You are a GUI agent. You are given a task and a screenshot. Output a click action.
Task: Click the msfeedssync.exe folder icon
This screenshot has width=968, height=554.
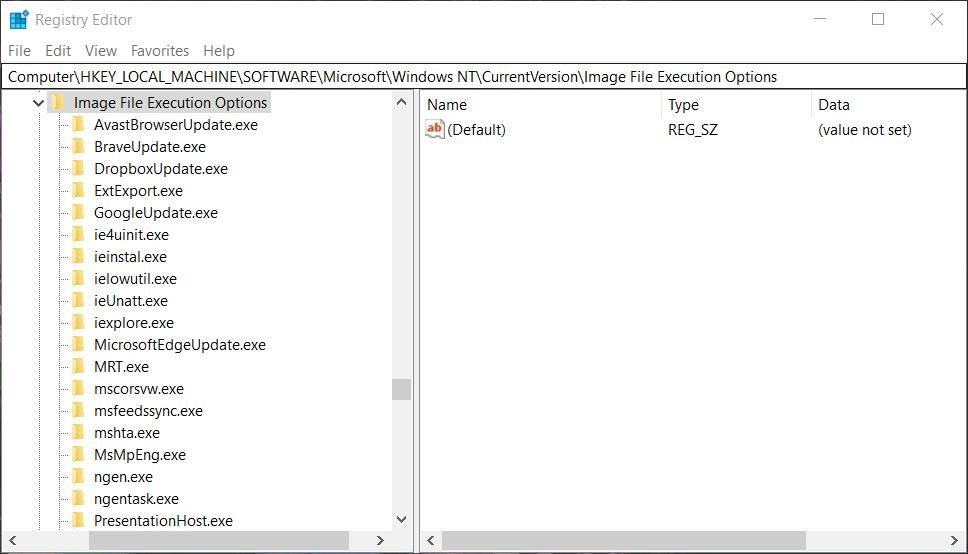(x=78, y=411)
